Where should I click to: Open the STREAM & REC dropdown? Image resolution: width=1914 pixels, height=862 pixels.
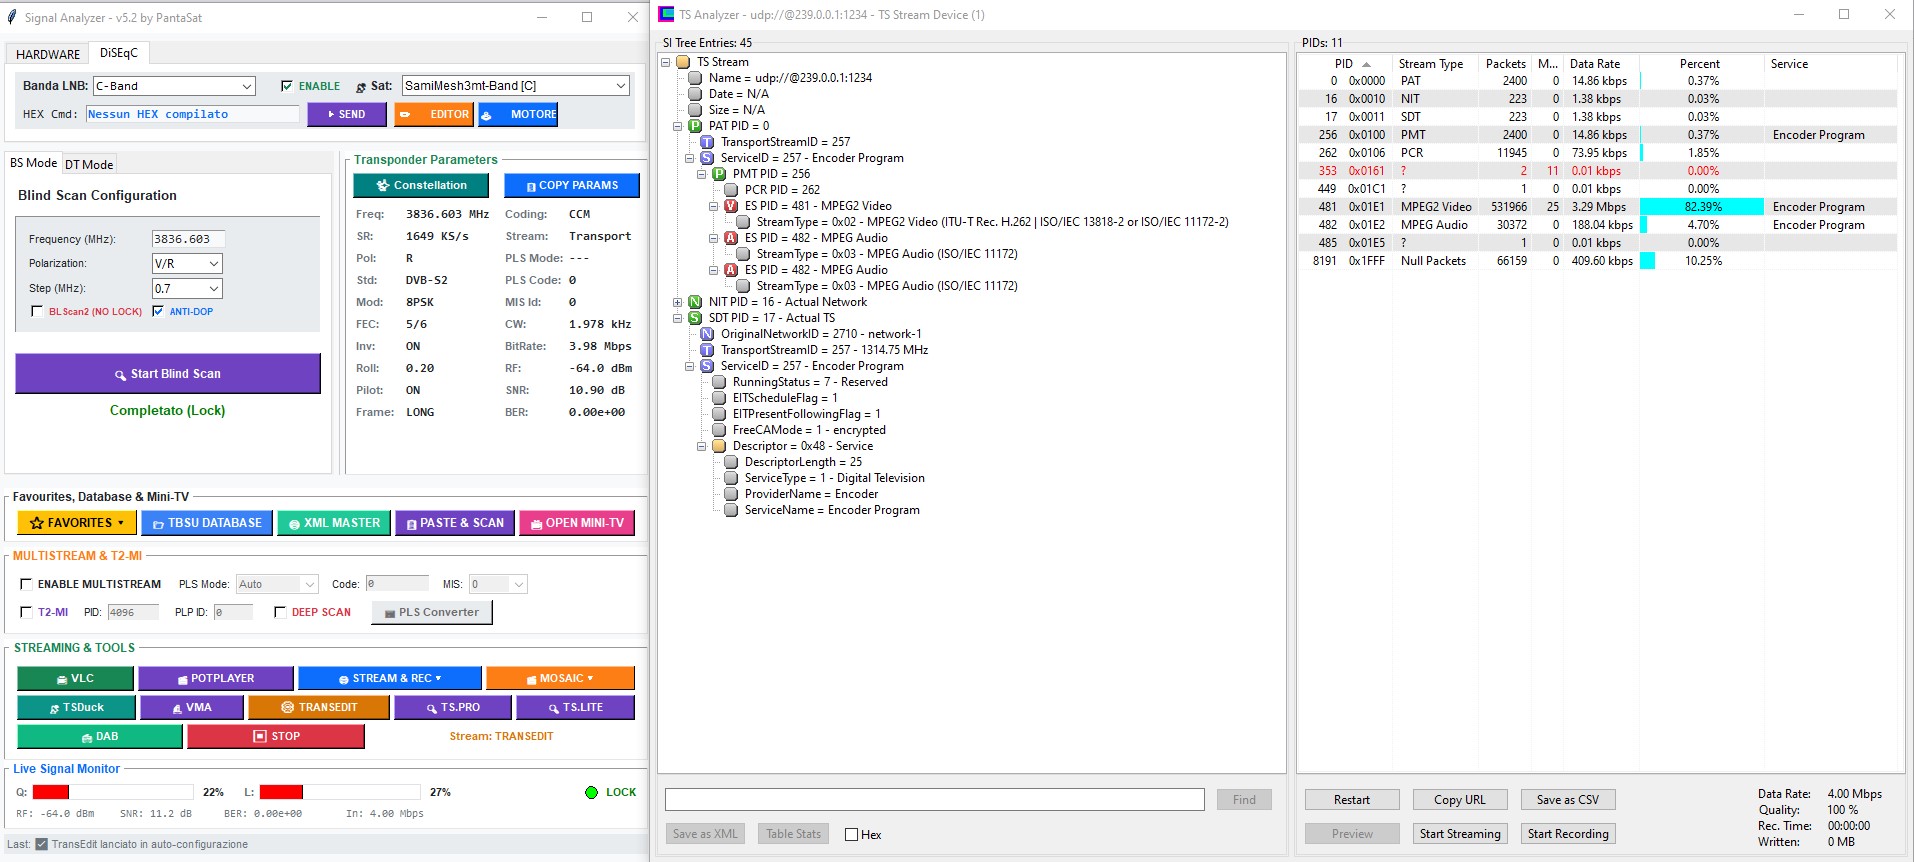[x=390, y=678]
